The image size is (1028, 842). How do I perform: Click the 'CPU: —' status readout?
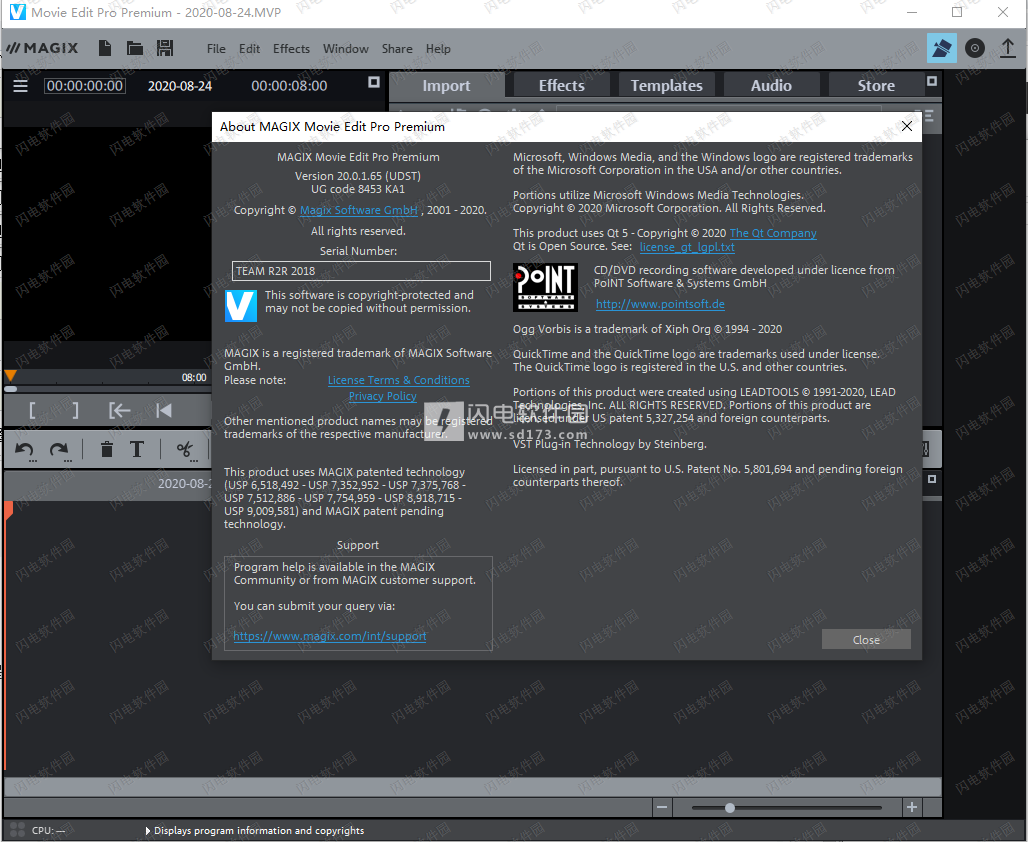(x=49, y=831)
